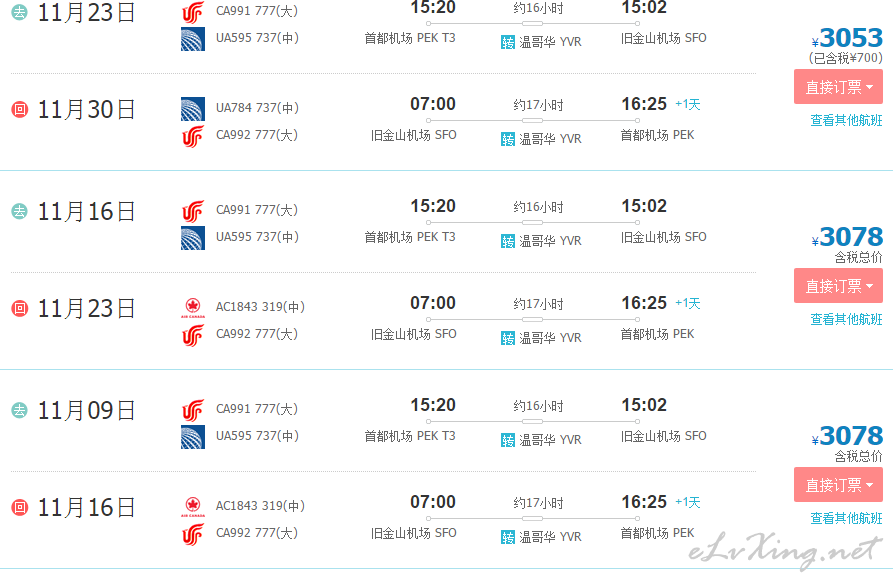The height and width of the screenshot is (584, 893).
Task: Click the Air Canada logo beside AC1843 on 11月23日
Action: tap(192, 308)
